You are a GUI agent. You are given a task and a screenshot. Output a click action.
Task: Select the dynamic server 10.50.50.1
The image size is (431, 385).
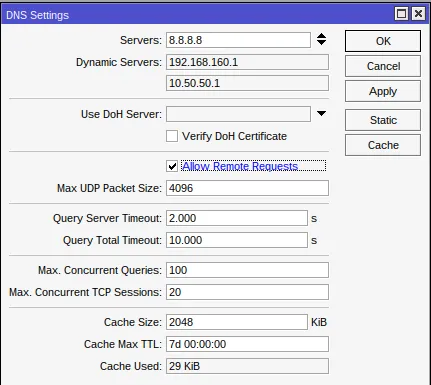pos(247,83)
